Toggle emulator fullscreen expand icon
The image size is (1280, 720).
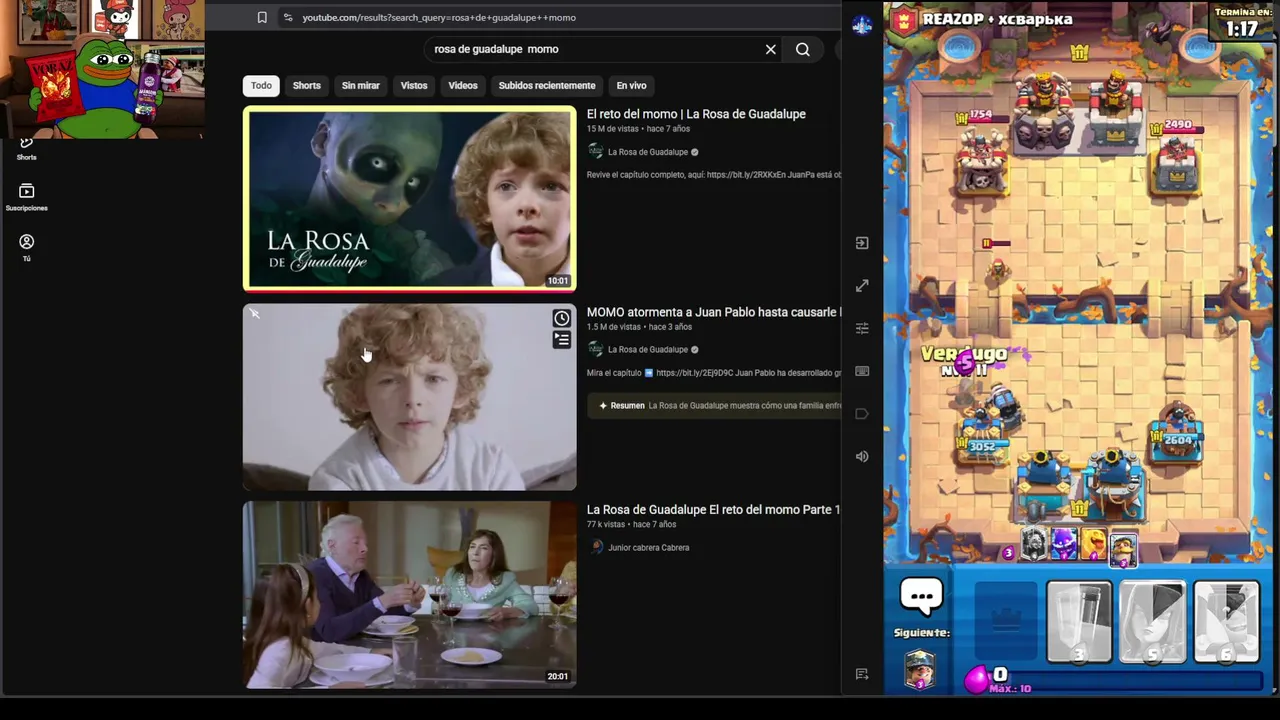862,286
